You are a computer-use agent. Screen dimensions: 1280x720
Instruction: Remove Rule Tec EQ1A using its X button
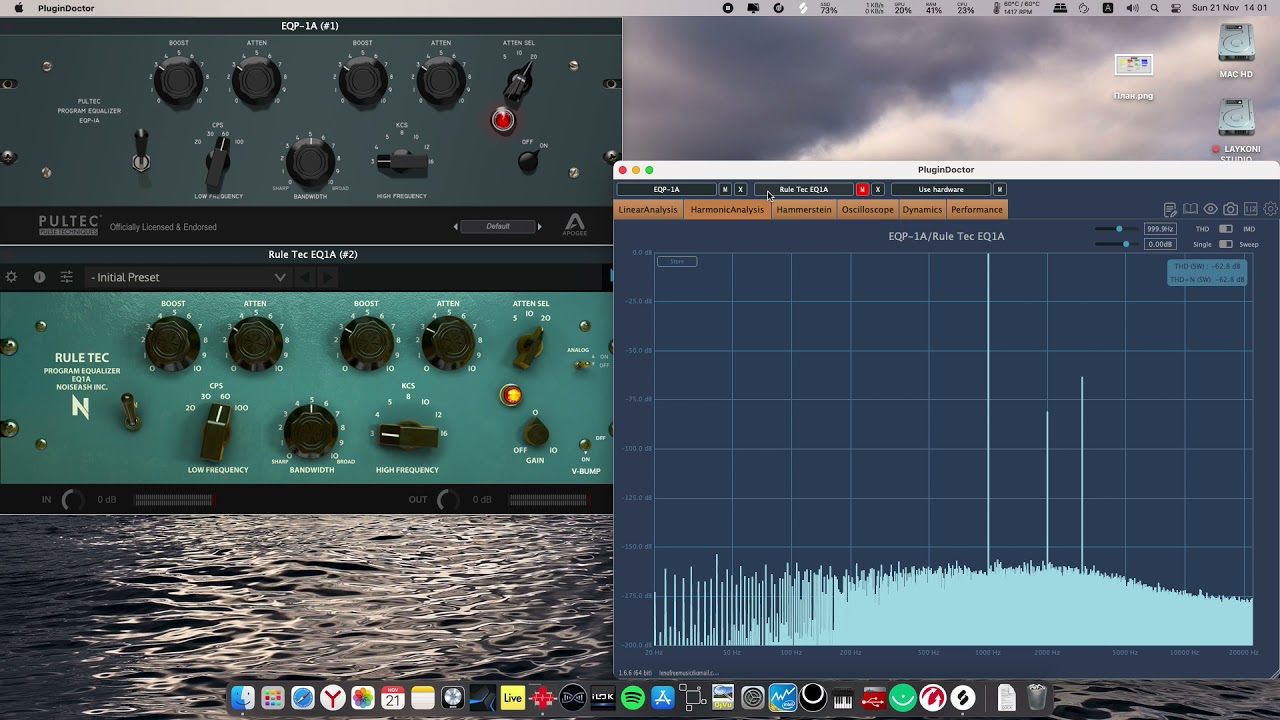[x=878, y=189]
